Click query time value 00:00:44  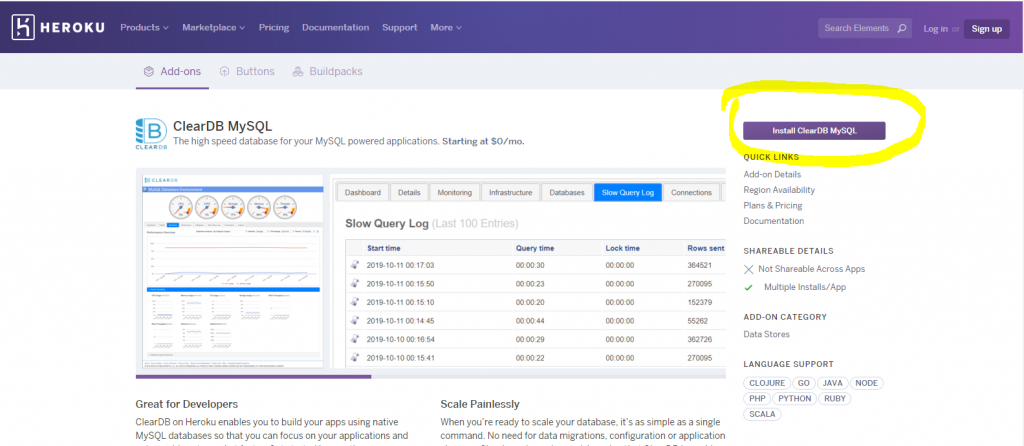click(x=530, y=321)
